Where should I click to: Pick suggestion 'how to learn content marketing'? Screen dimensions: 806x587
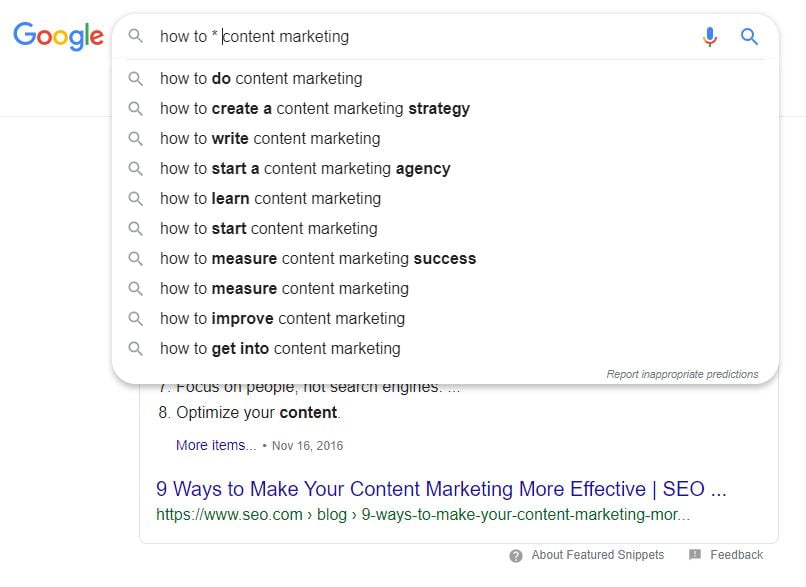click(x=445, y=198)
